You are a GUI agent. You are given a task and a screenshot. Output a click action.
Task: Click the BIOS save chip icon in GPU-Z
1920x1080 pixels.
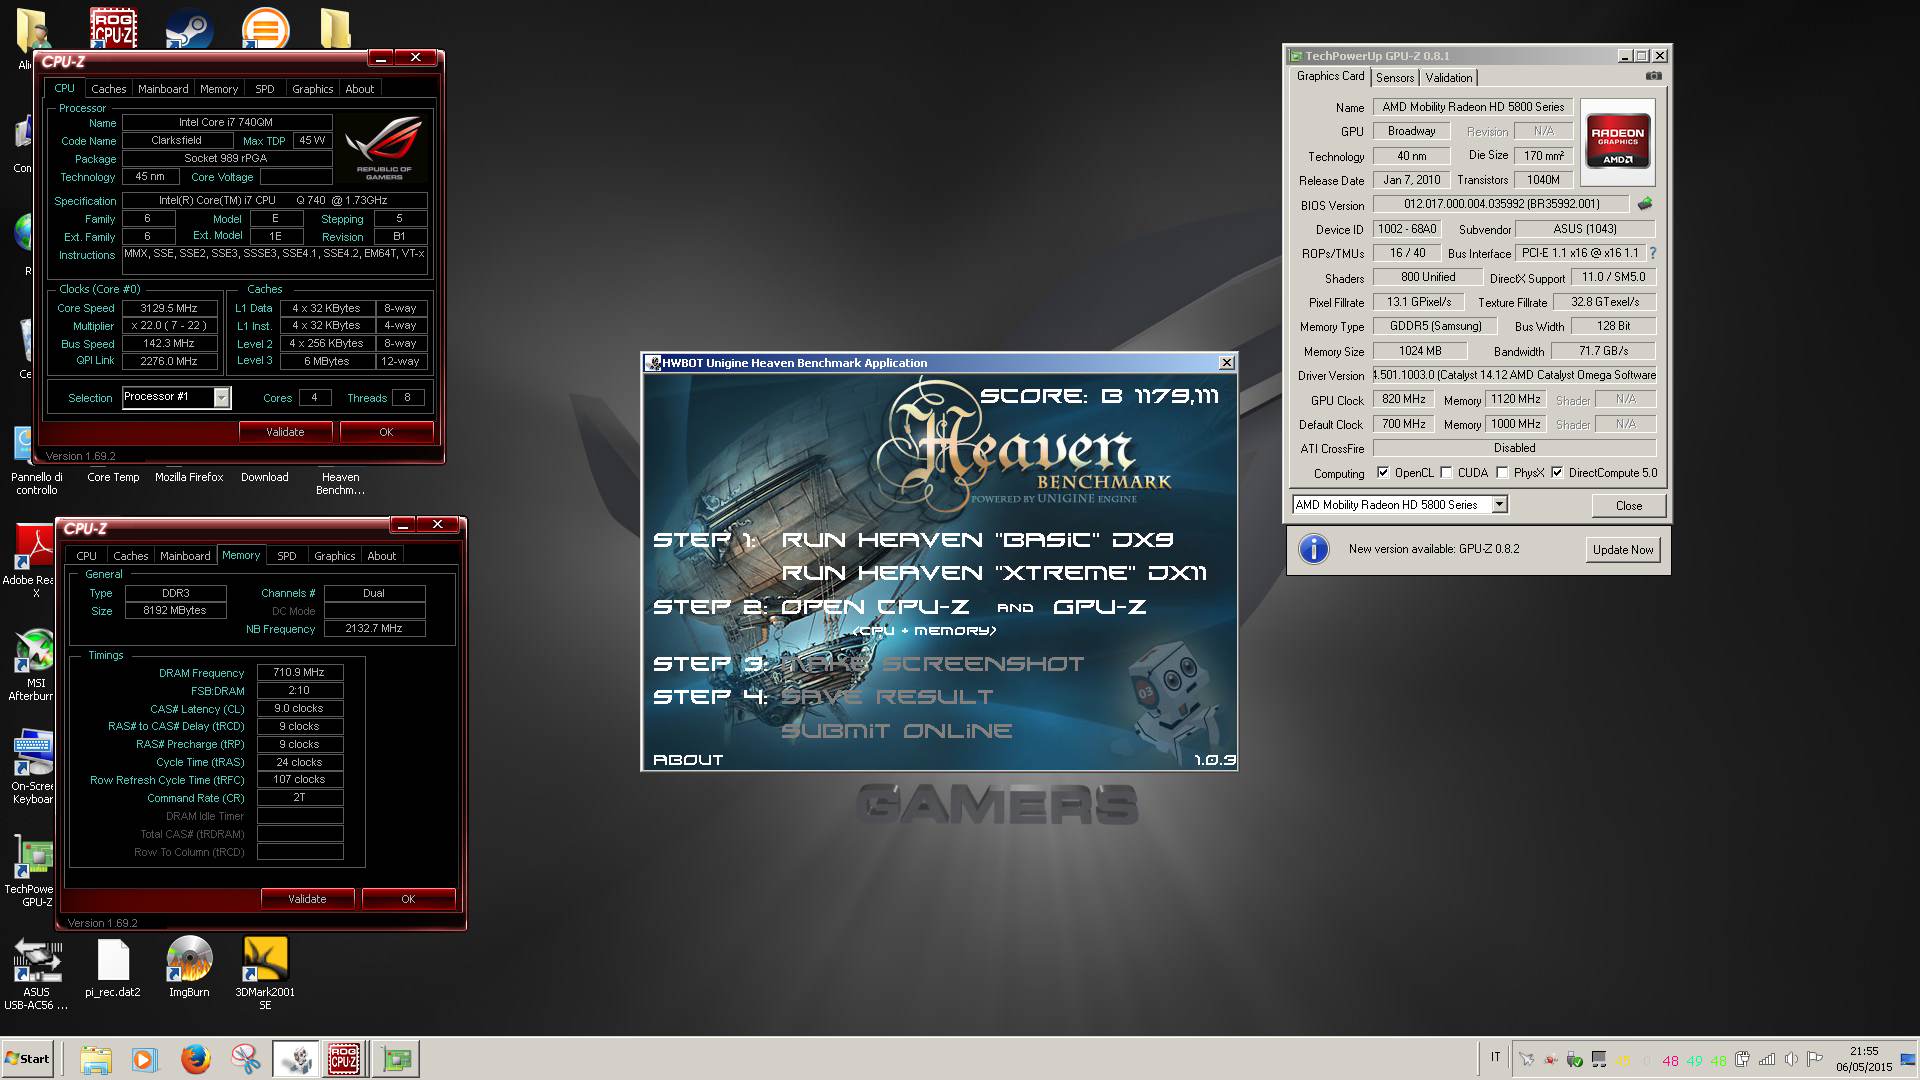[1645, 204]
